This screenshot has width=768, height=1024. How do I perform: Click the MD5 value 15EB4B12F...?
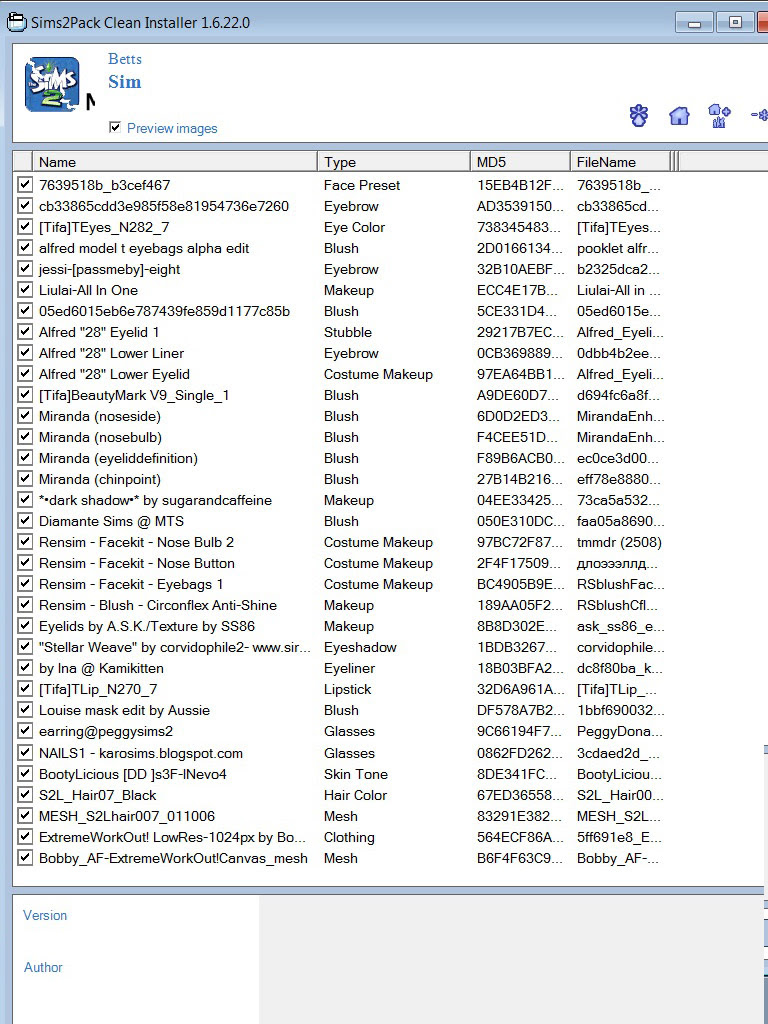tap(520, 185)
